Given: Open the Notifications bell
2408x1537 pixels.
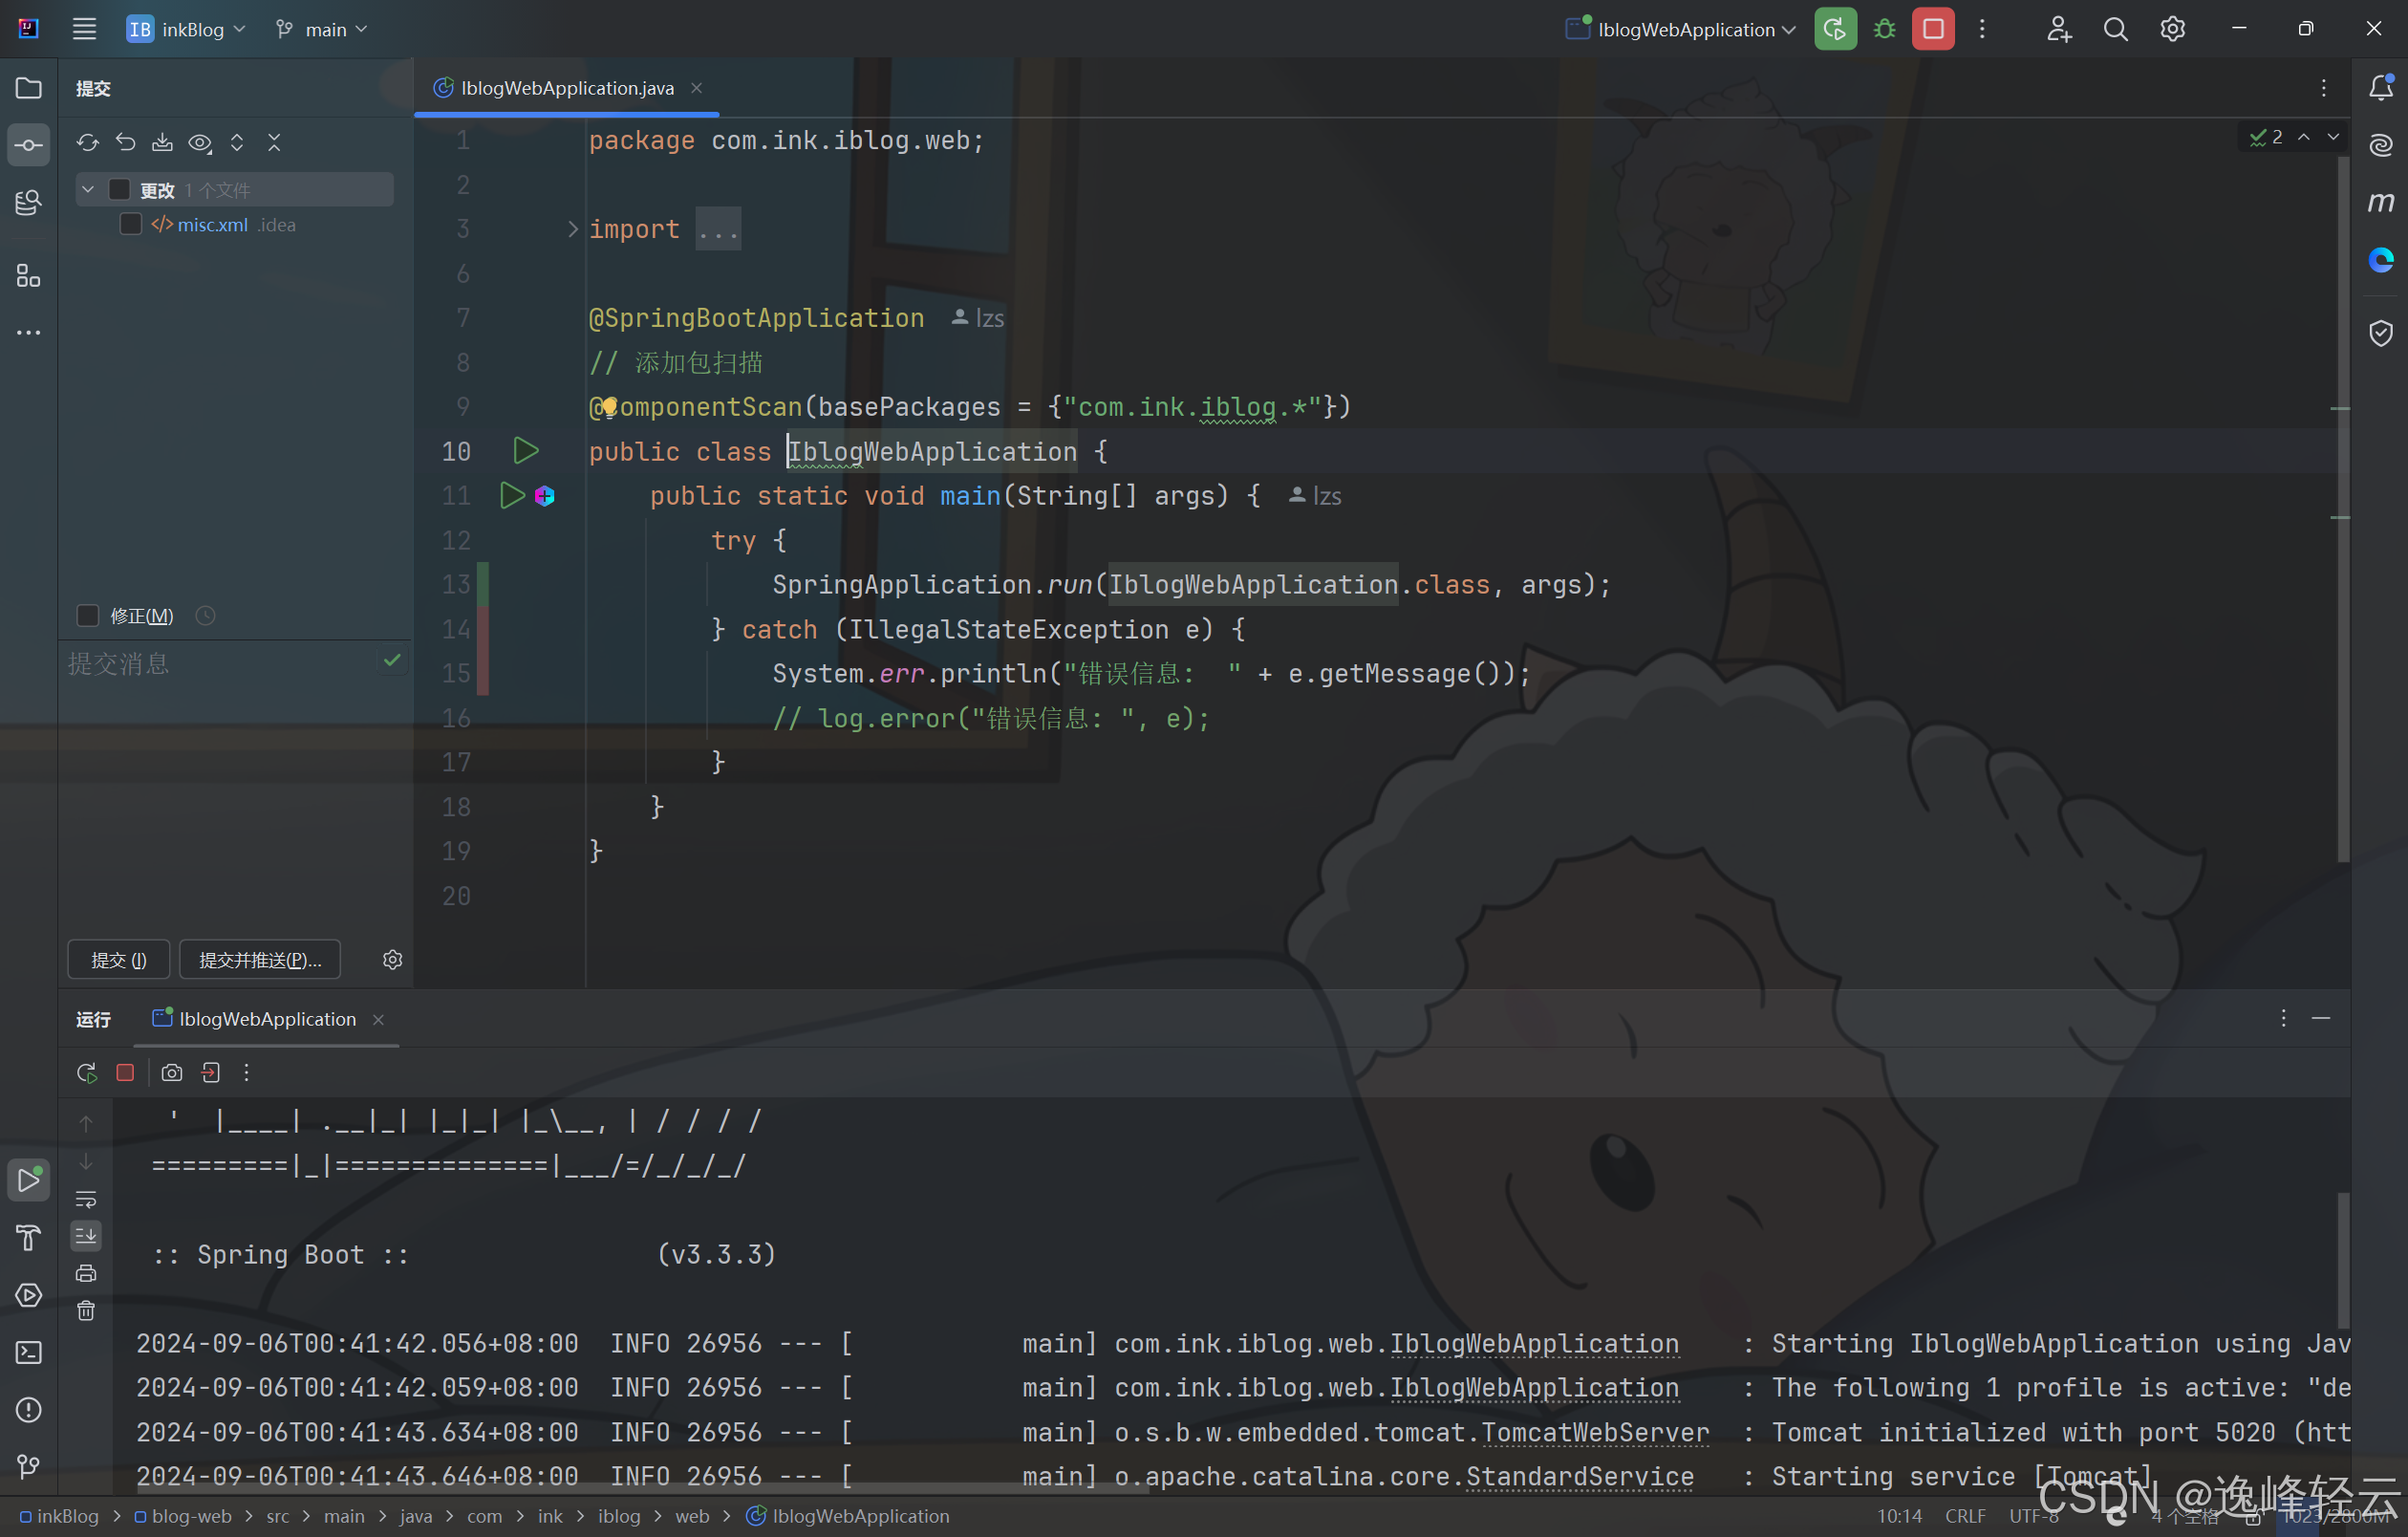Looking at the screenshot, I should (x=2381, y=88).
